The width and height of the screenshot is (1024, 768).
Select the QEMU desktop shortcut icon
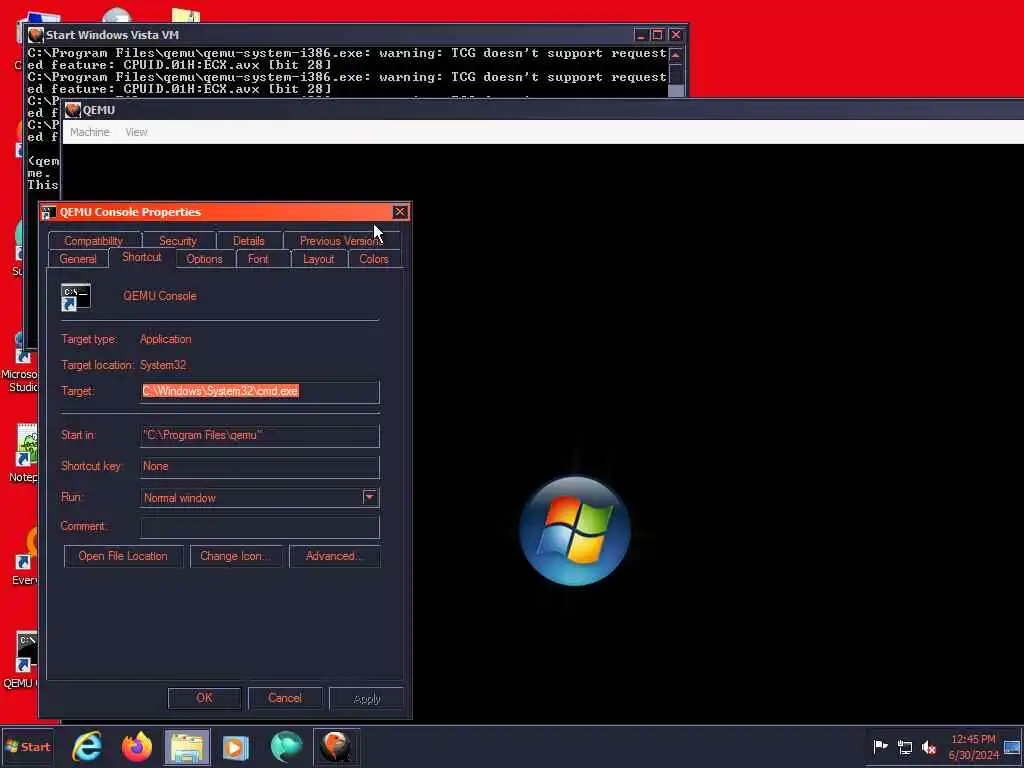coord(26,652)
